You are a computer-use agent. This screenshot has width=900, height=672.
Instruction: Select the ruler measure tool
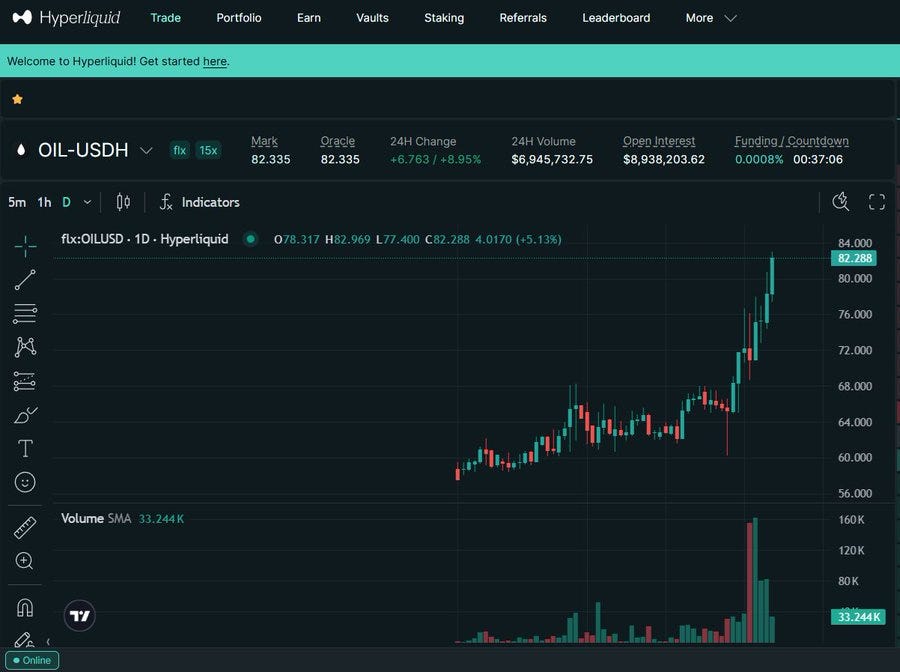25,528
